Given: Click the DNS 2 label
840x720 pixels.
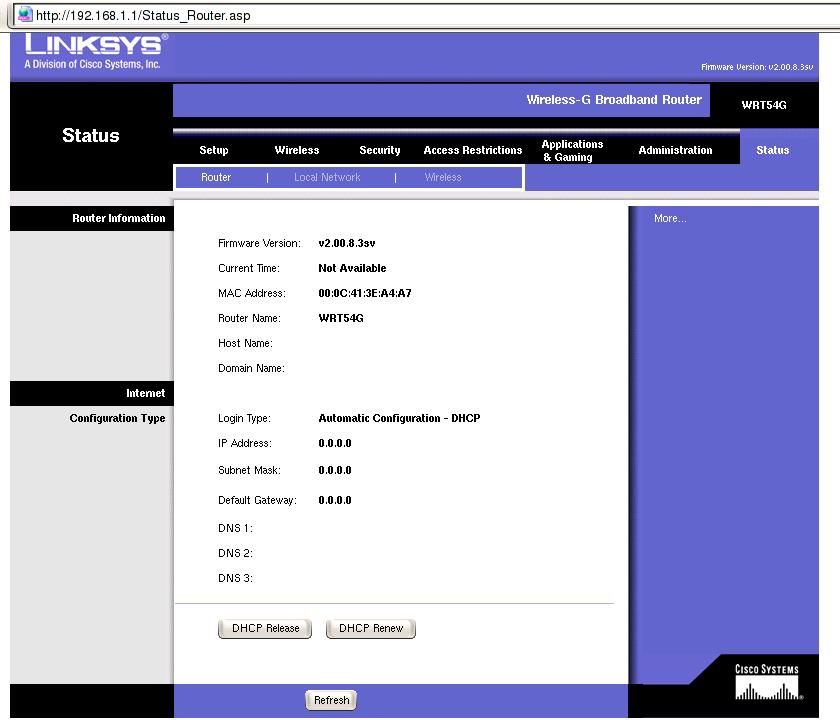Looking at the screenshot, I should pyautogui.click(x=235, y=553).
